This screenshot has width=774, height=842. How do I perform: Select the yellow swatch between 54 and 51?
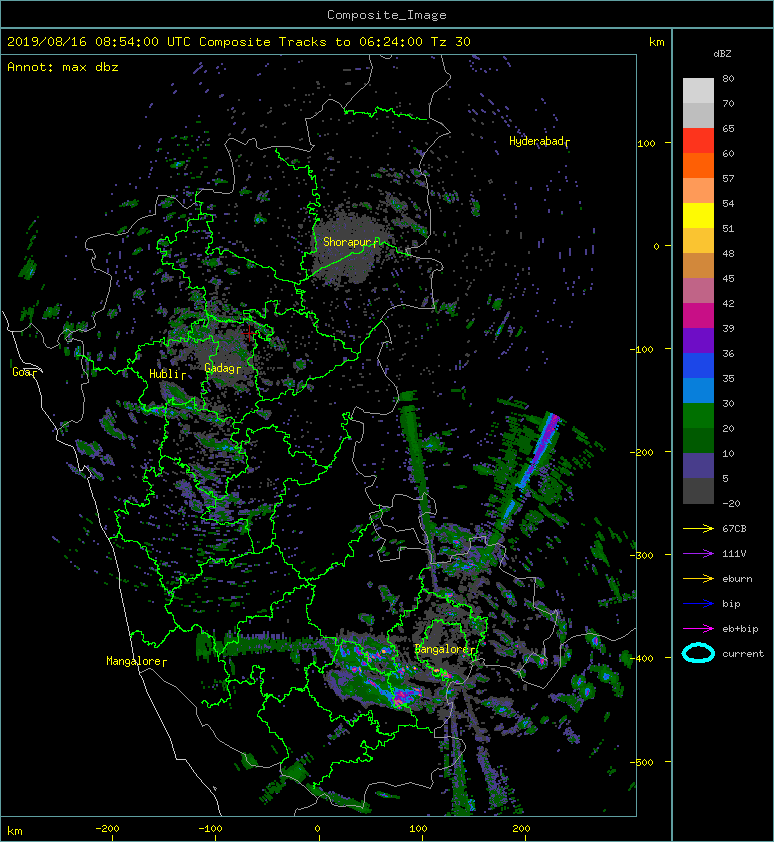[698, 216]
